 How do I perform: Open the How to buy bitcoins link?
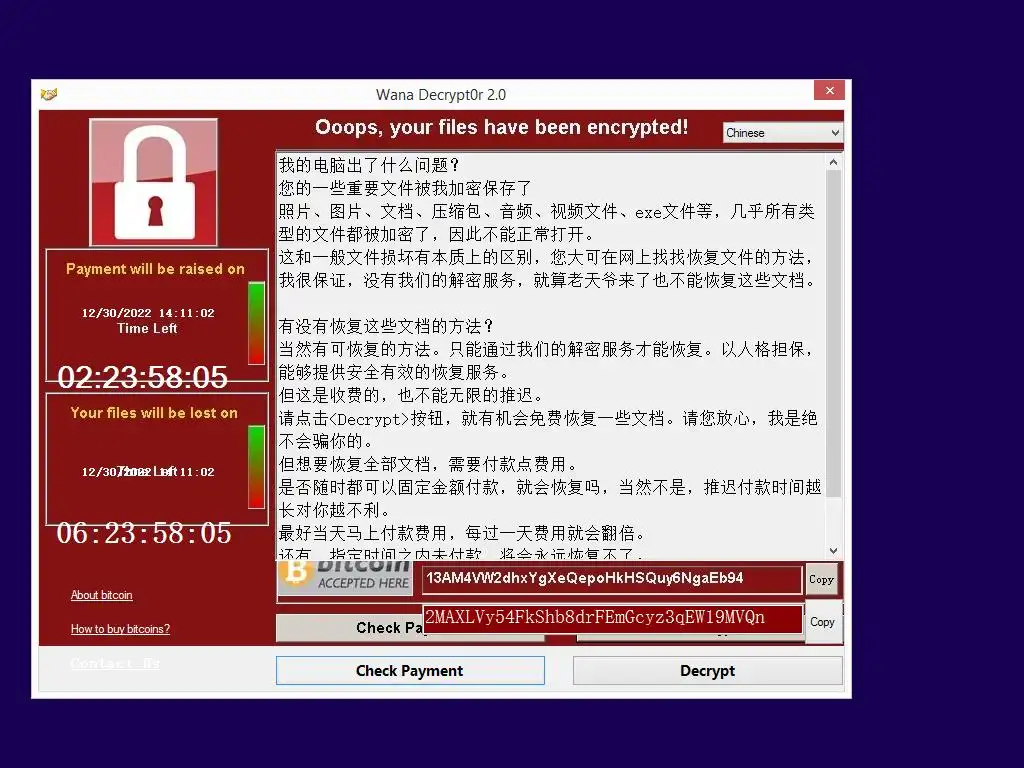pos(120,629)
